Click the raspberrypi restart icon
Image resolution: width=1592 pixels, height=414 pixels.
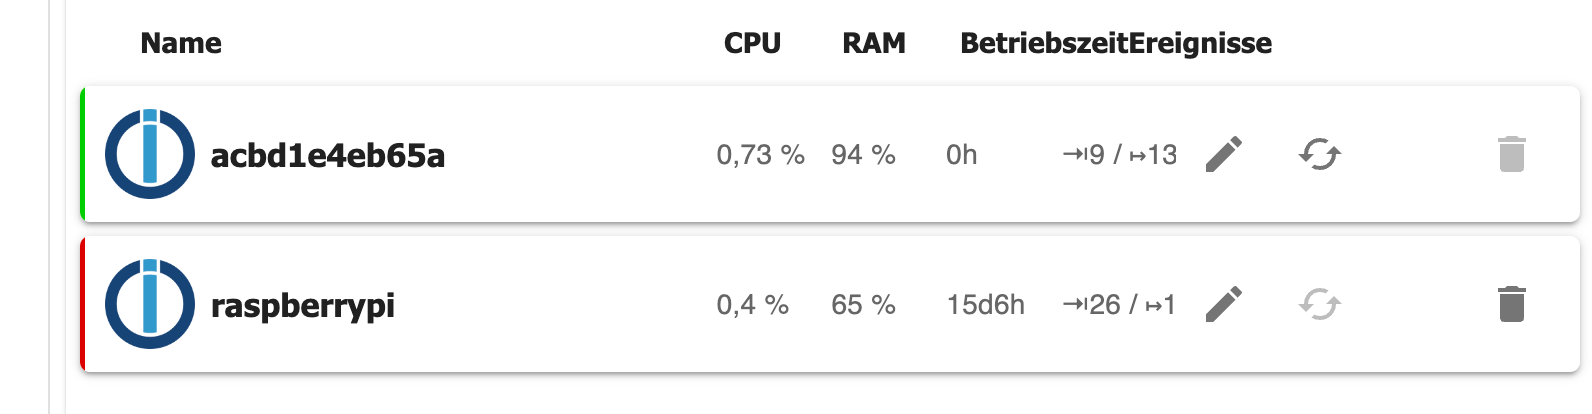(x=1320, y=304)
